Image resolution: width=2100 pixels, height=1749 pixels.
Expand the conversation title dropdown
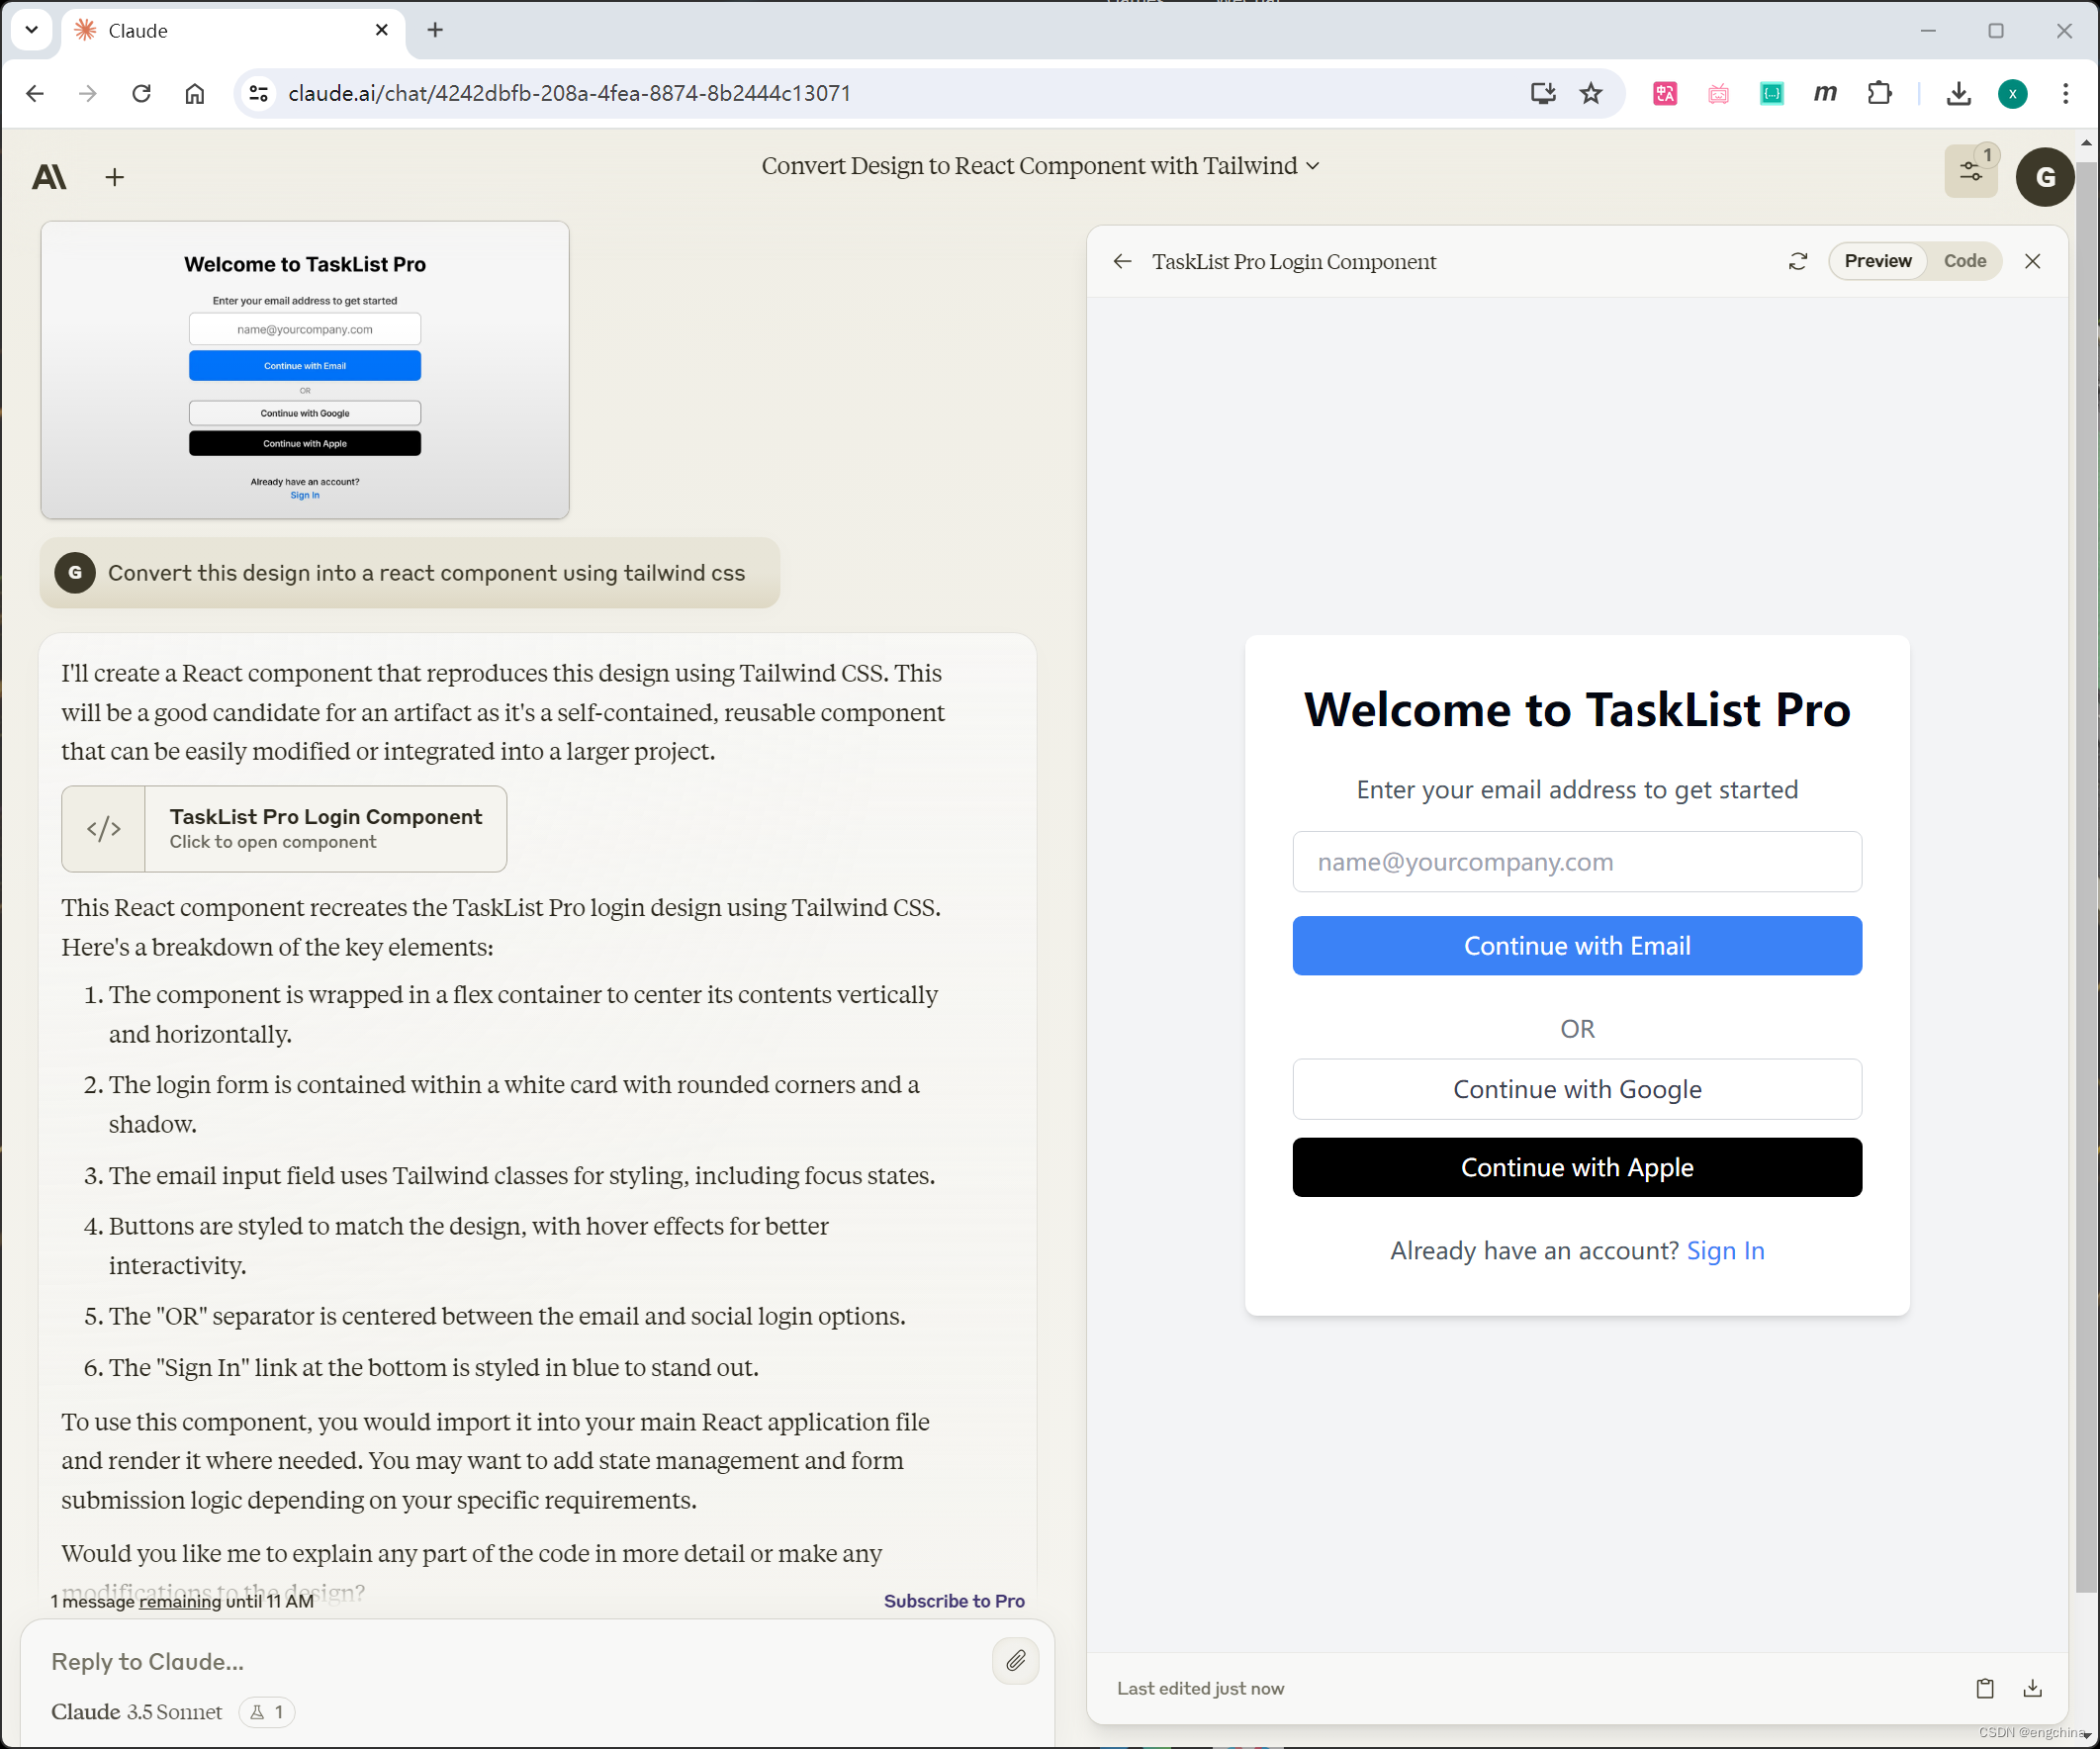point(1314,166)
